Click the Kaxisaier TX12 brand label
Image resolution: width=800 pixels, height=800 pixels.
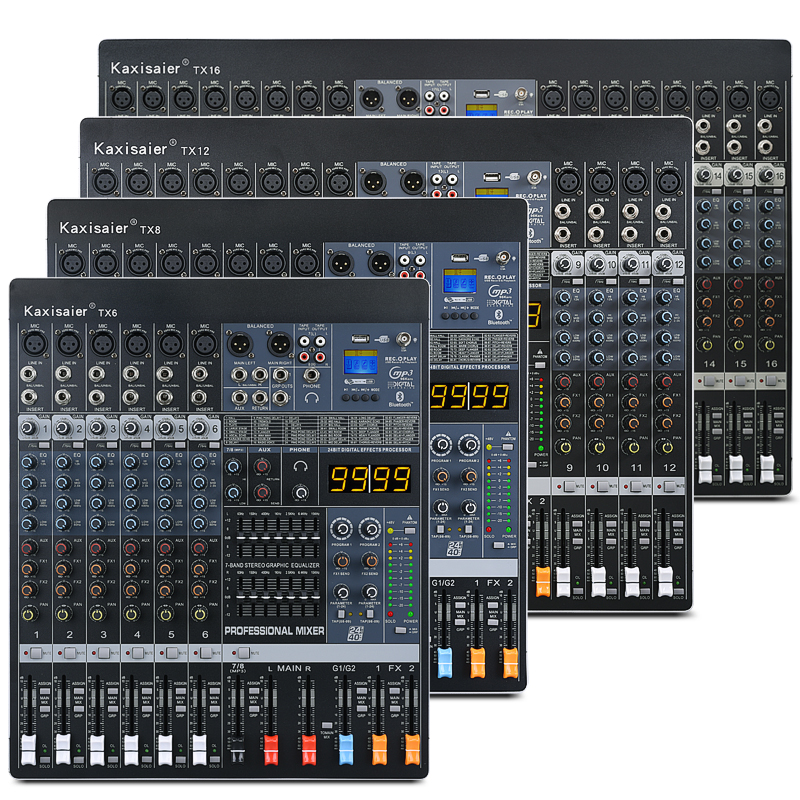152,148
